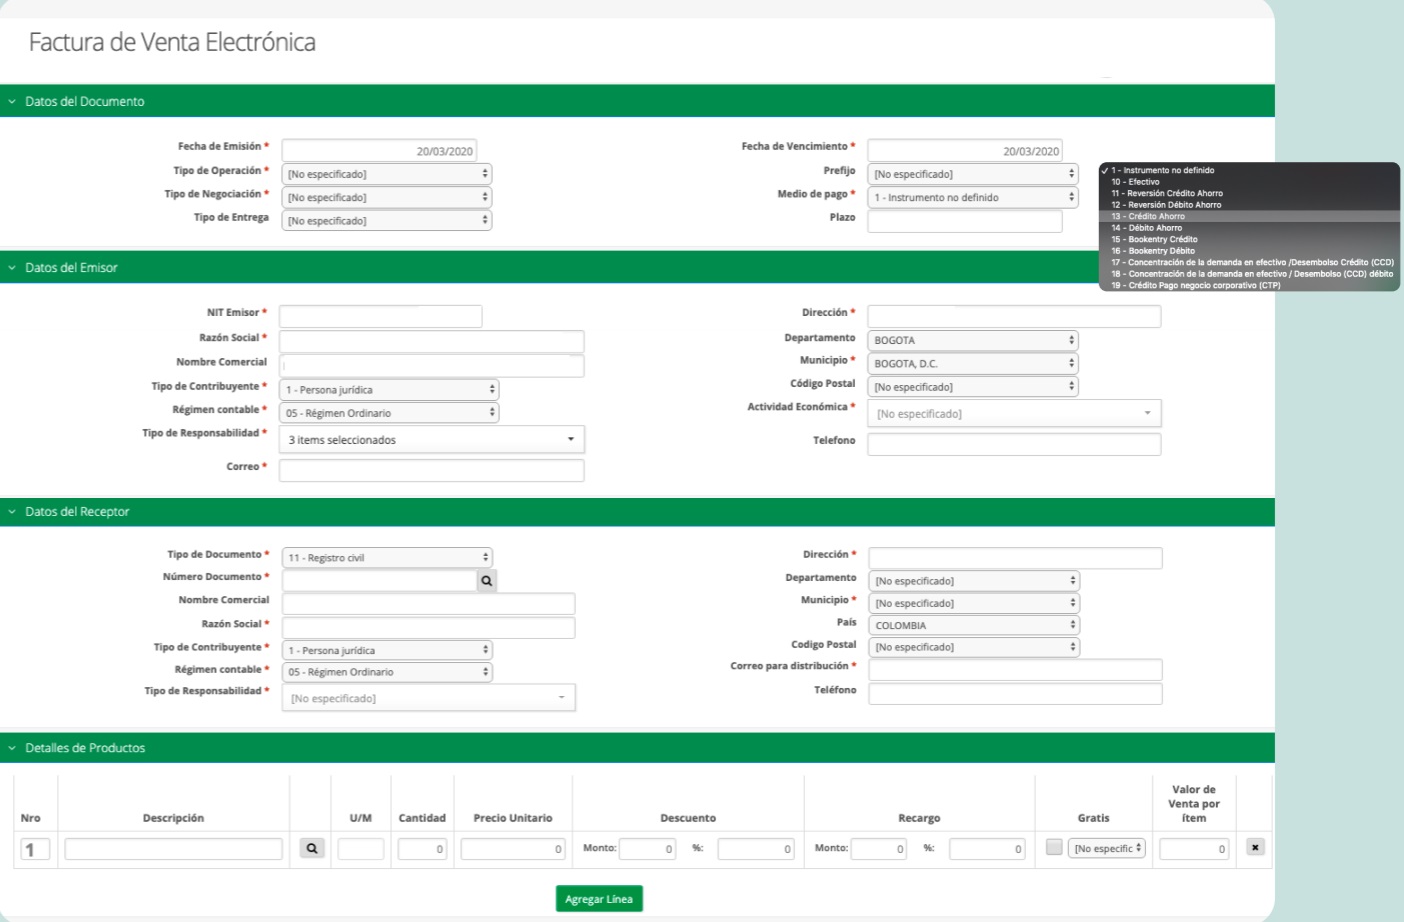Image resolution: width=1404 pixels, height=922 pixels.
Task: Open the emisor Departamento BOGOTA dropdown
Action: (x=973, y=340)
